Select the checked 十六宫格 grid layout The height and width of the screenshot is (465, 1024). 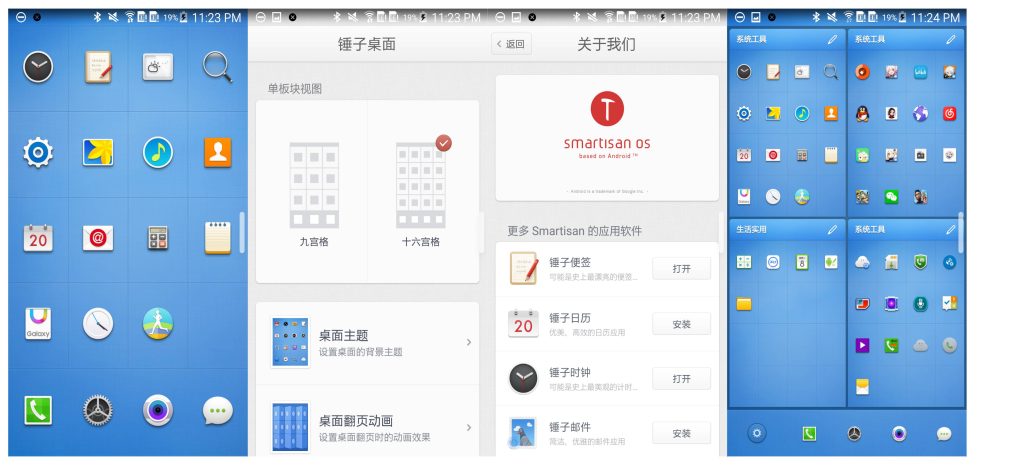tap(420, 190)
